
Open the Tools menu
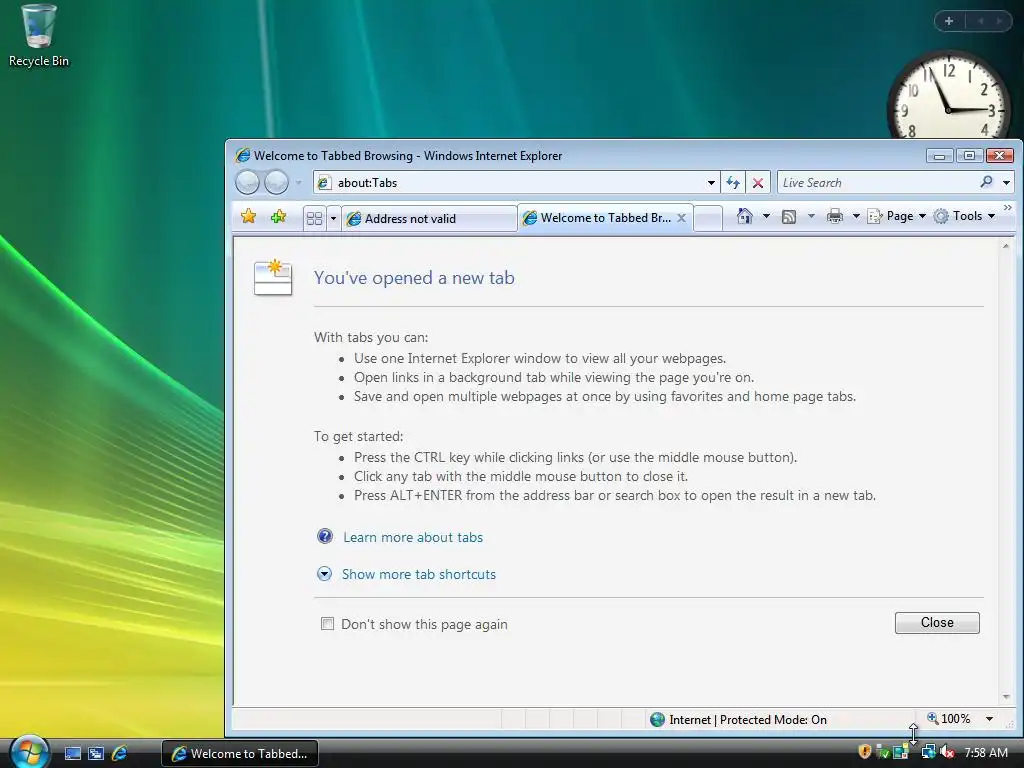pyautogui.click(x=964, y=216)
